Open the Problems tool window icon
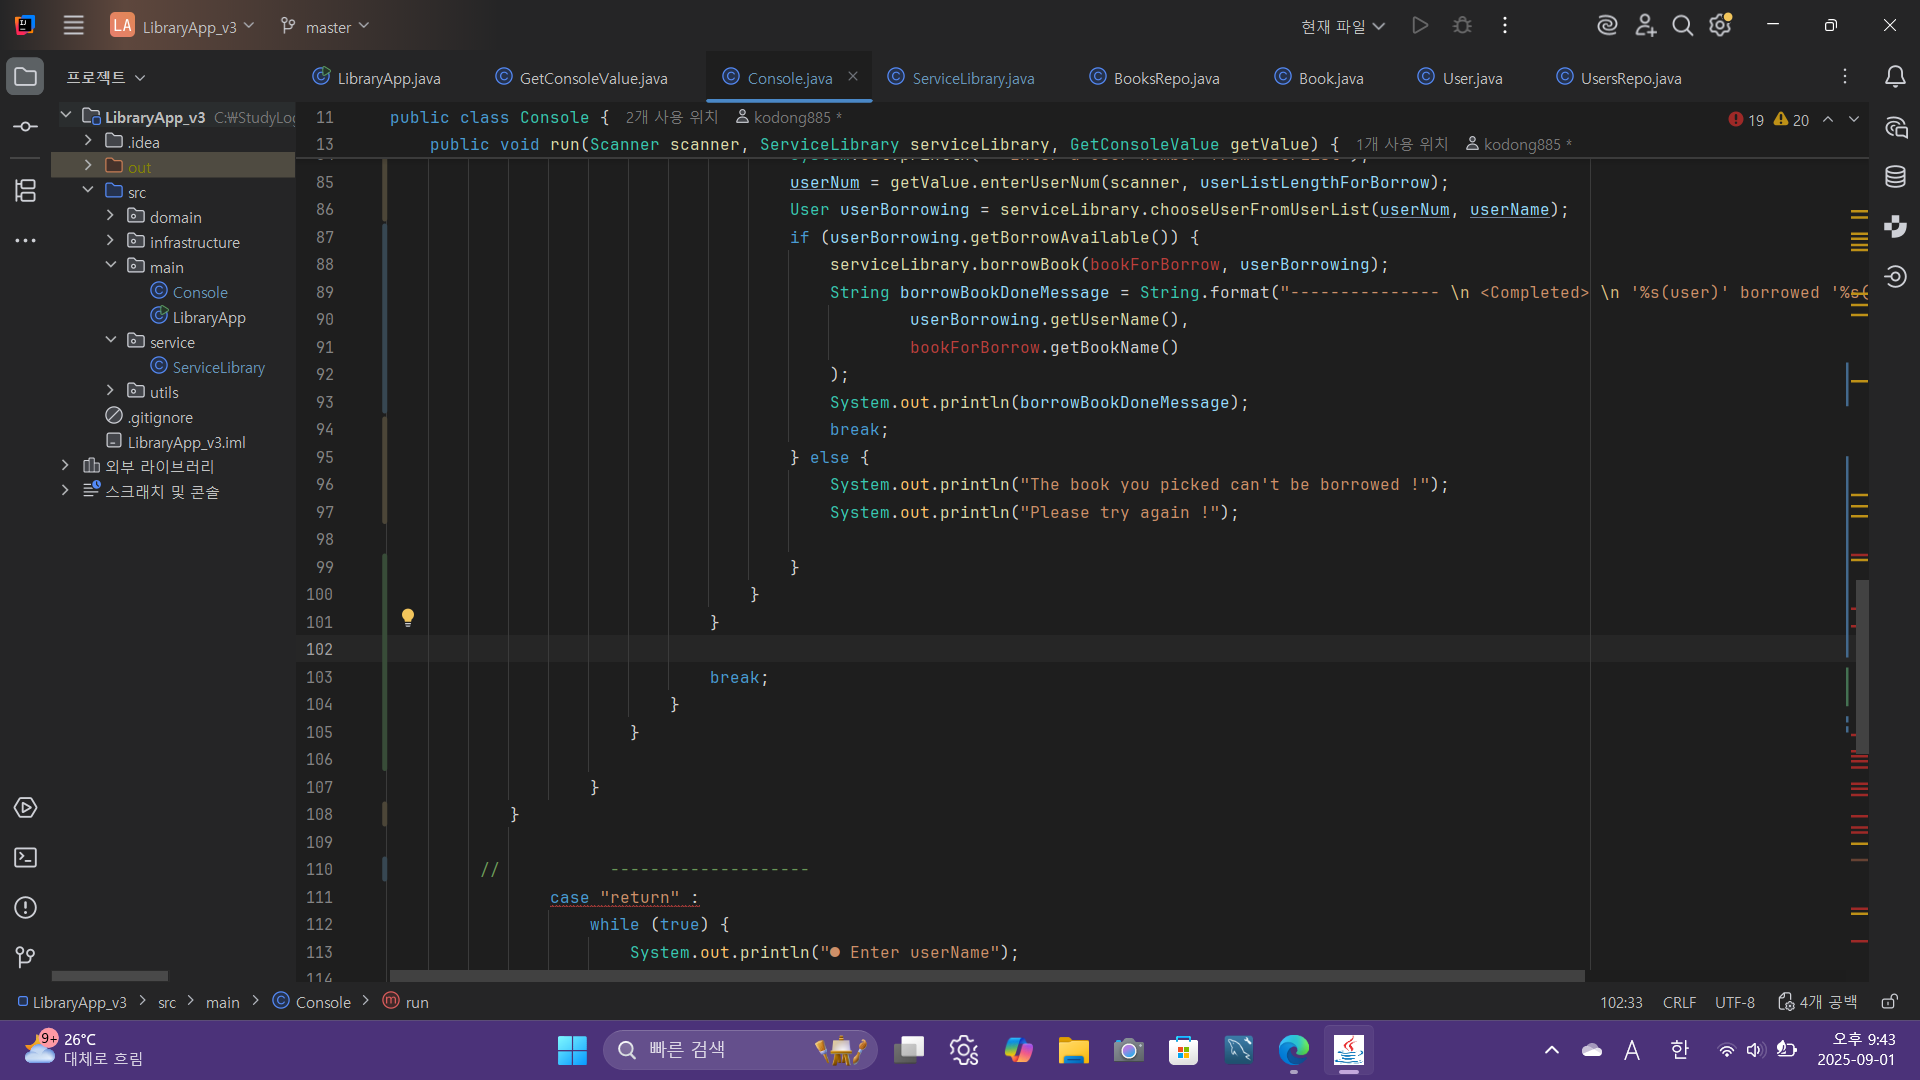 click(x=26, y=908)
